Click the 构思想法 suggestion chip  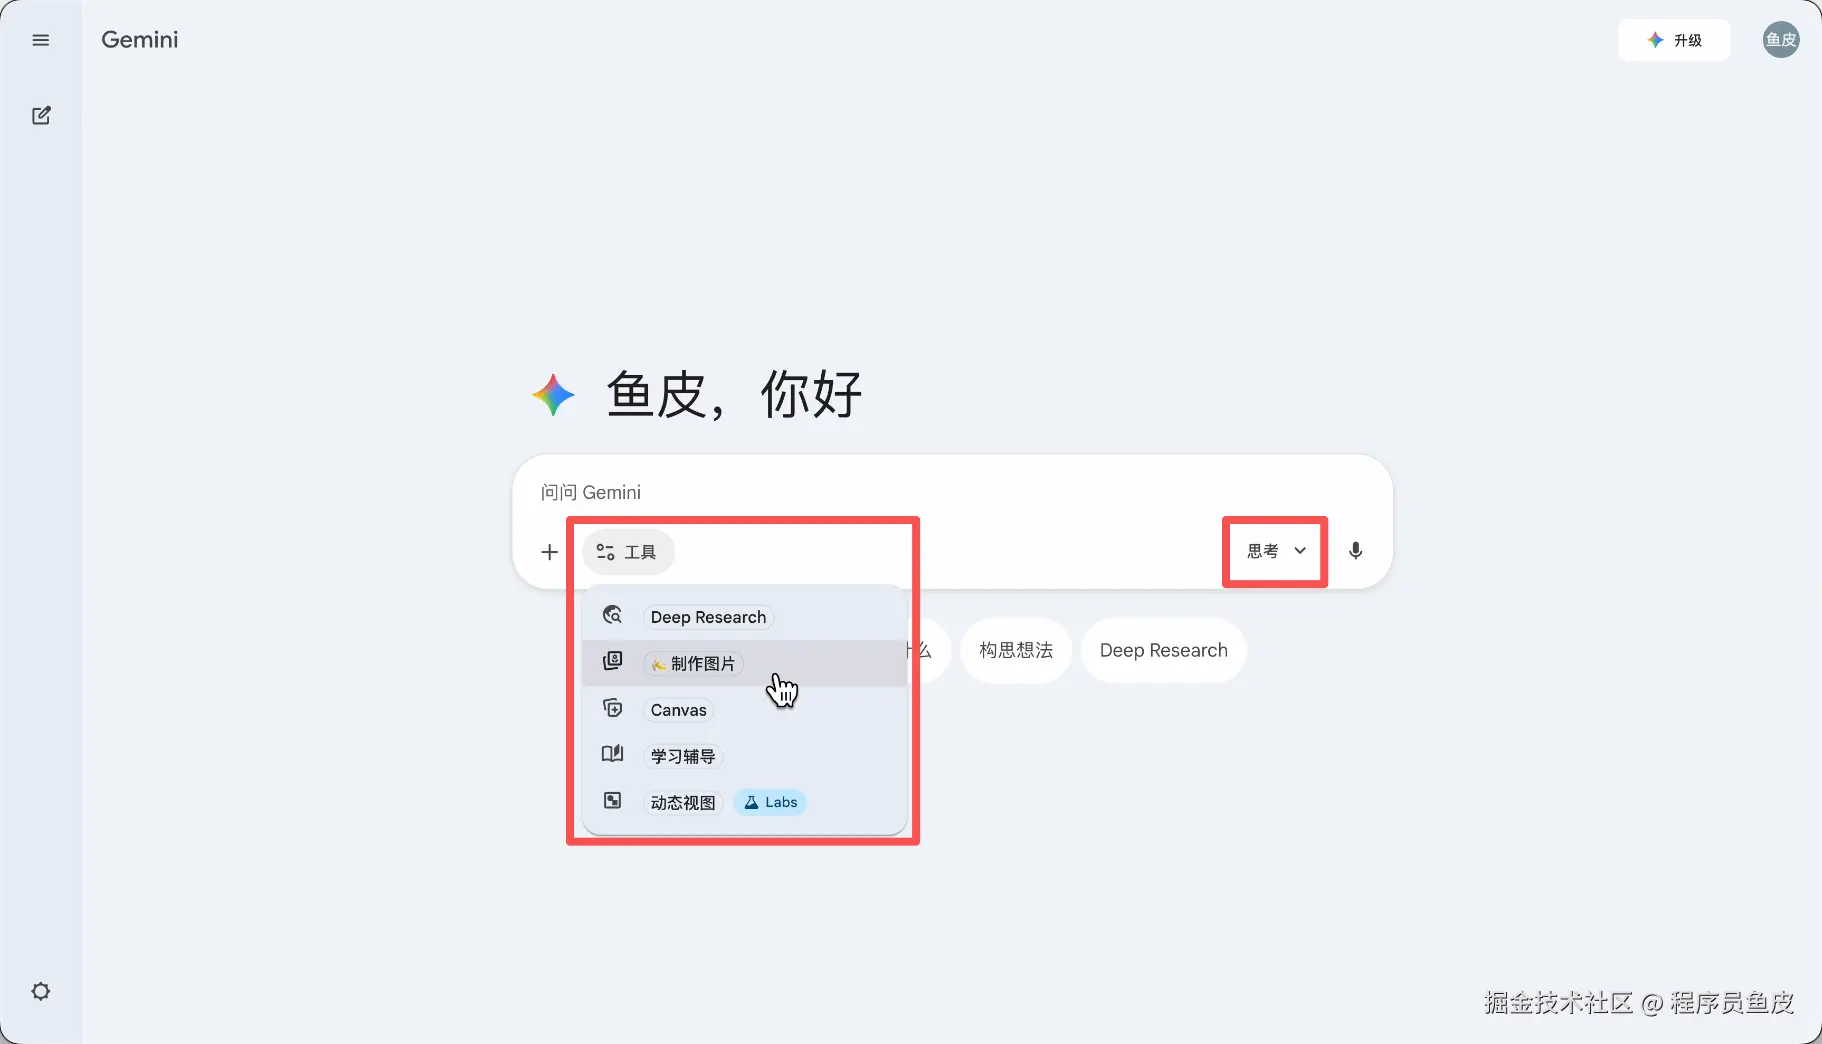tap(1016, 650)
